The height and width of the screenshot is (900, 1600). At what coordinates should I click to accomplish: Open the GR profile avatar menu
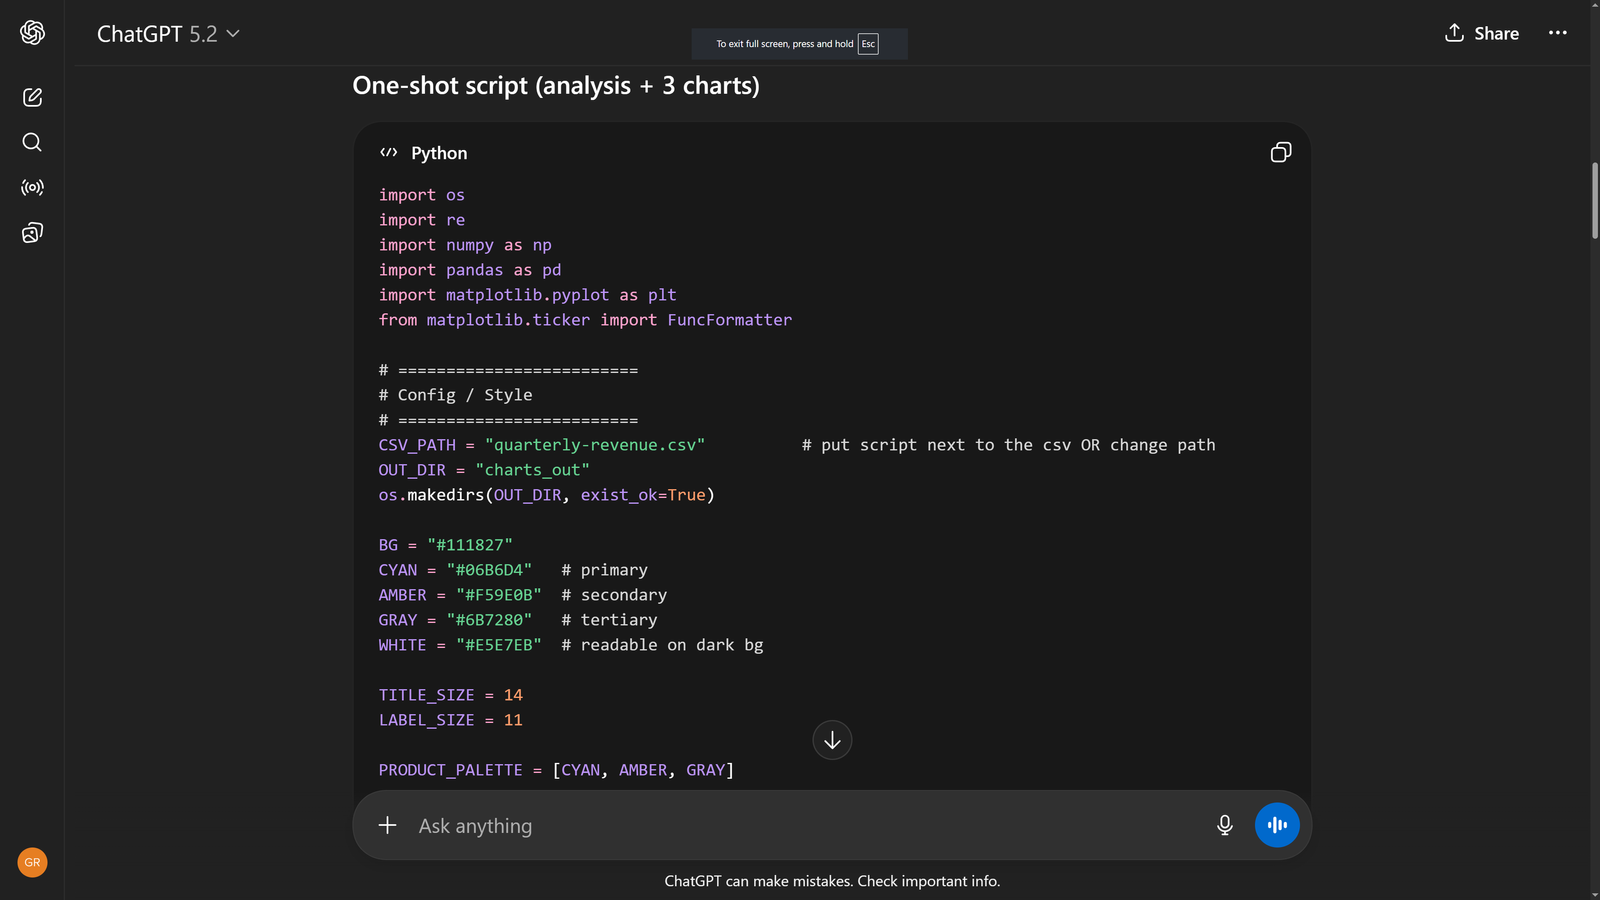[x=31, y=861]
